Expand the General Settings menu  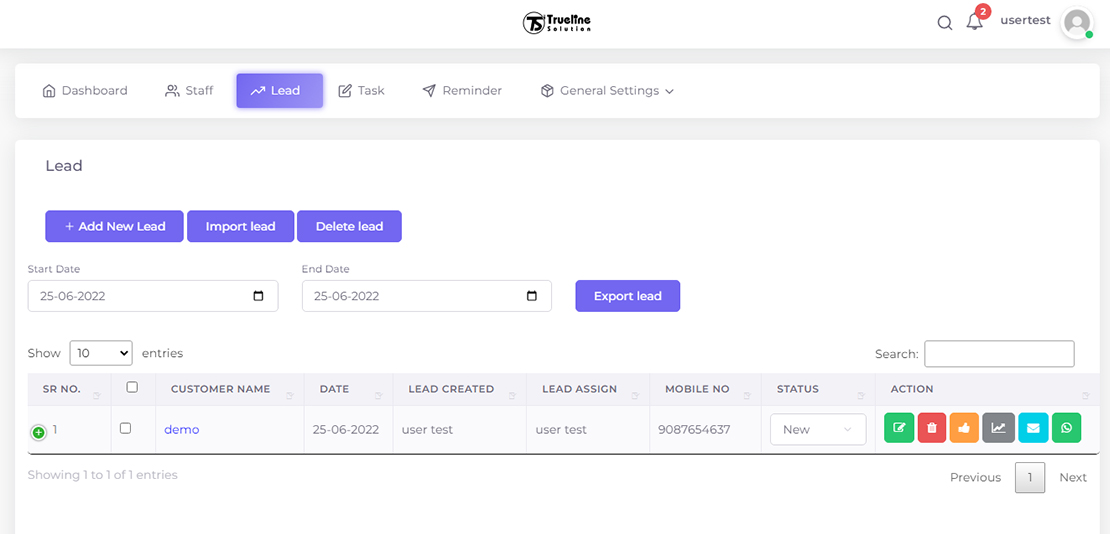[607, 91]
